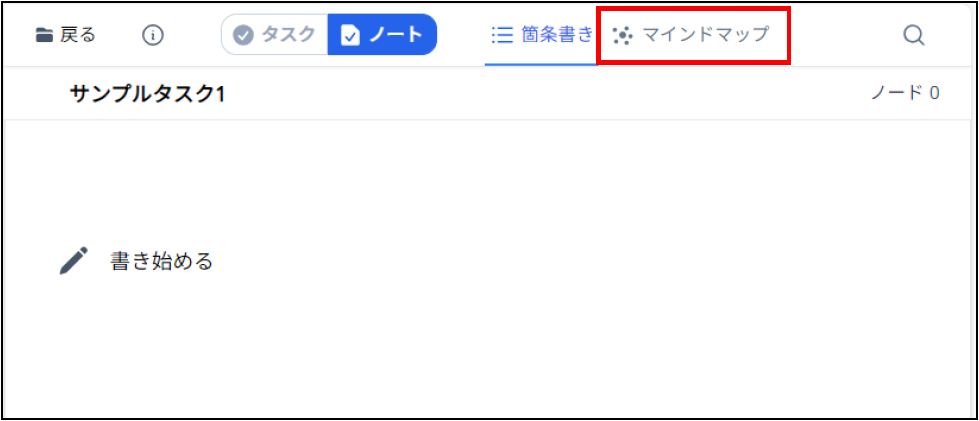Select the ノート toggle segment
The image size is (979, 421).
tap(382, 35)
